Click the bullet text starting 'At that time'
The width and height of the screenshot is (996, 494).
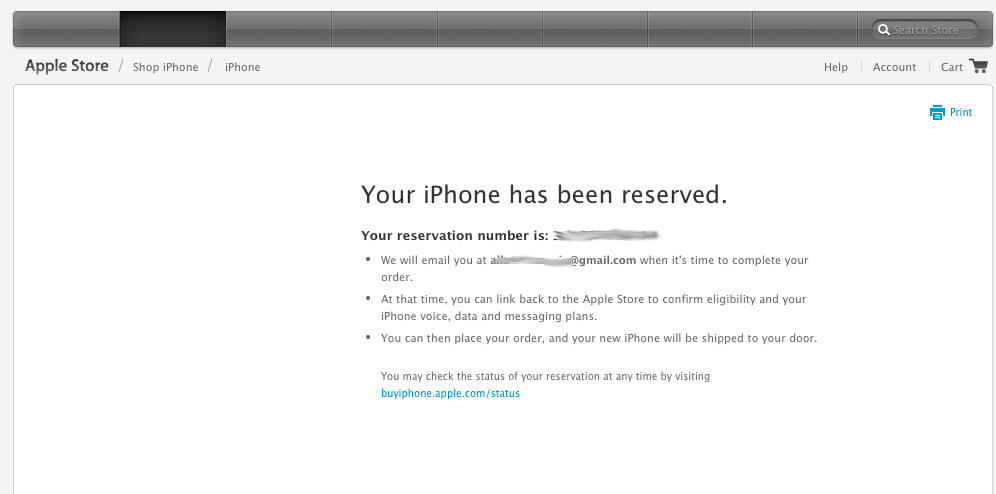click(593, 307)
